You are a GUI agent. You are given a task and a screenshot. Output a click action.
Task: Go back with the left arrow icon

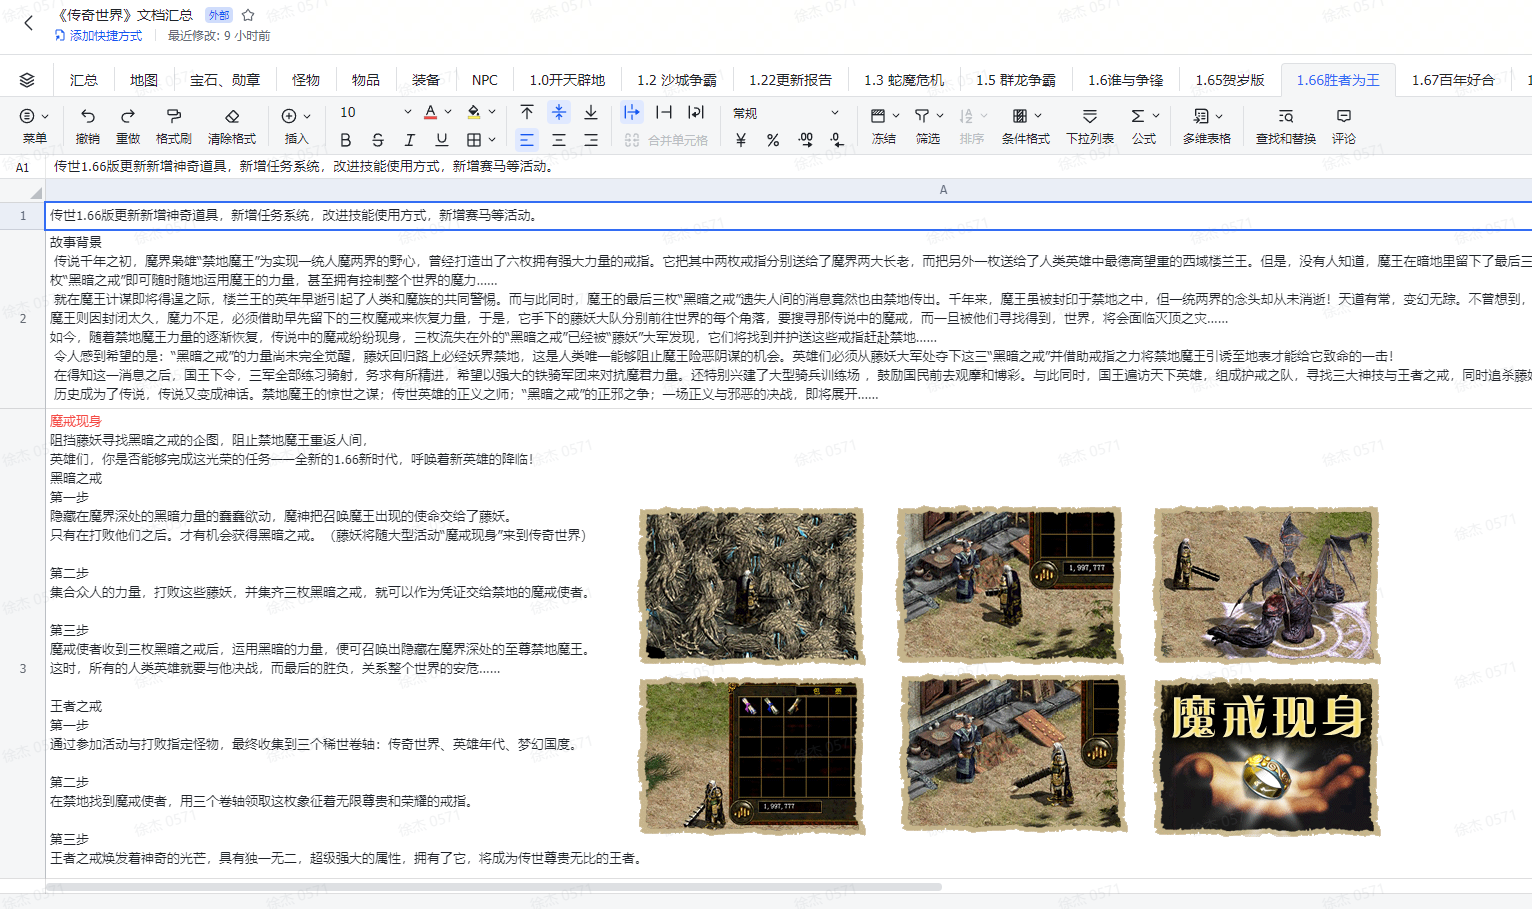click(x=28, y=22)
